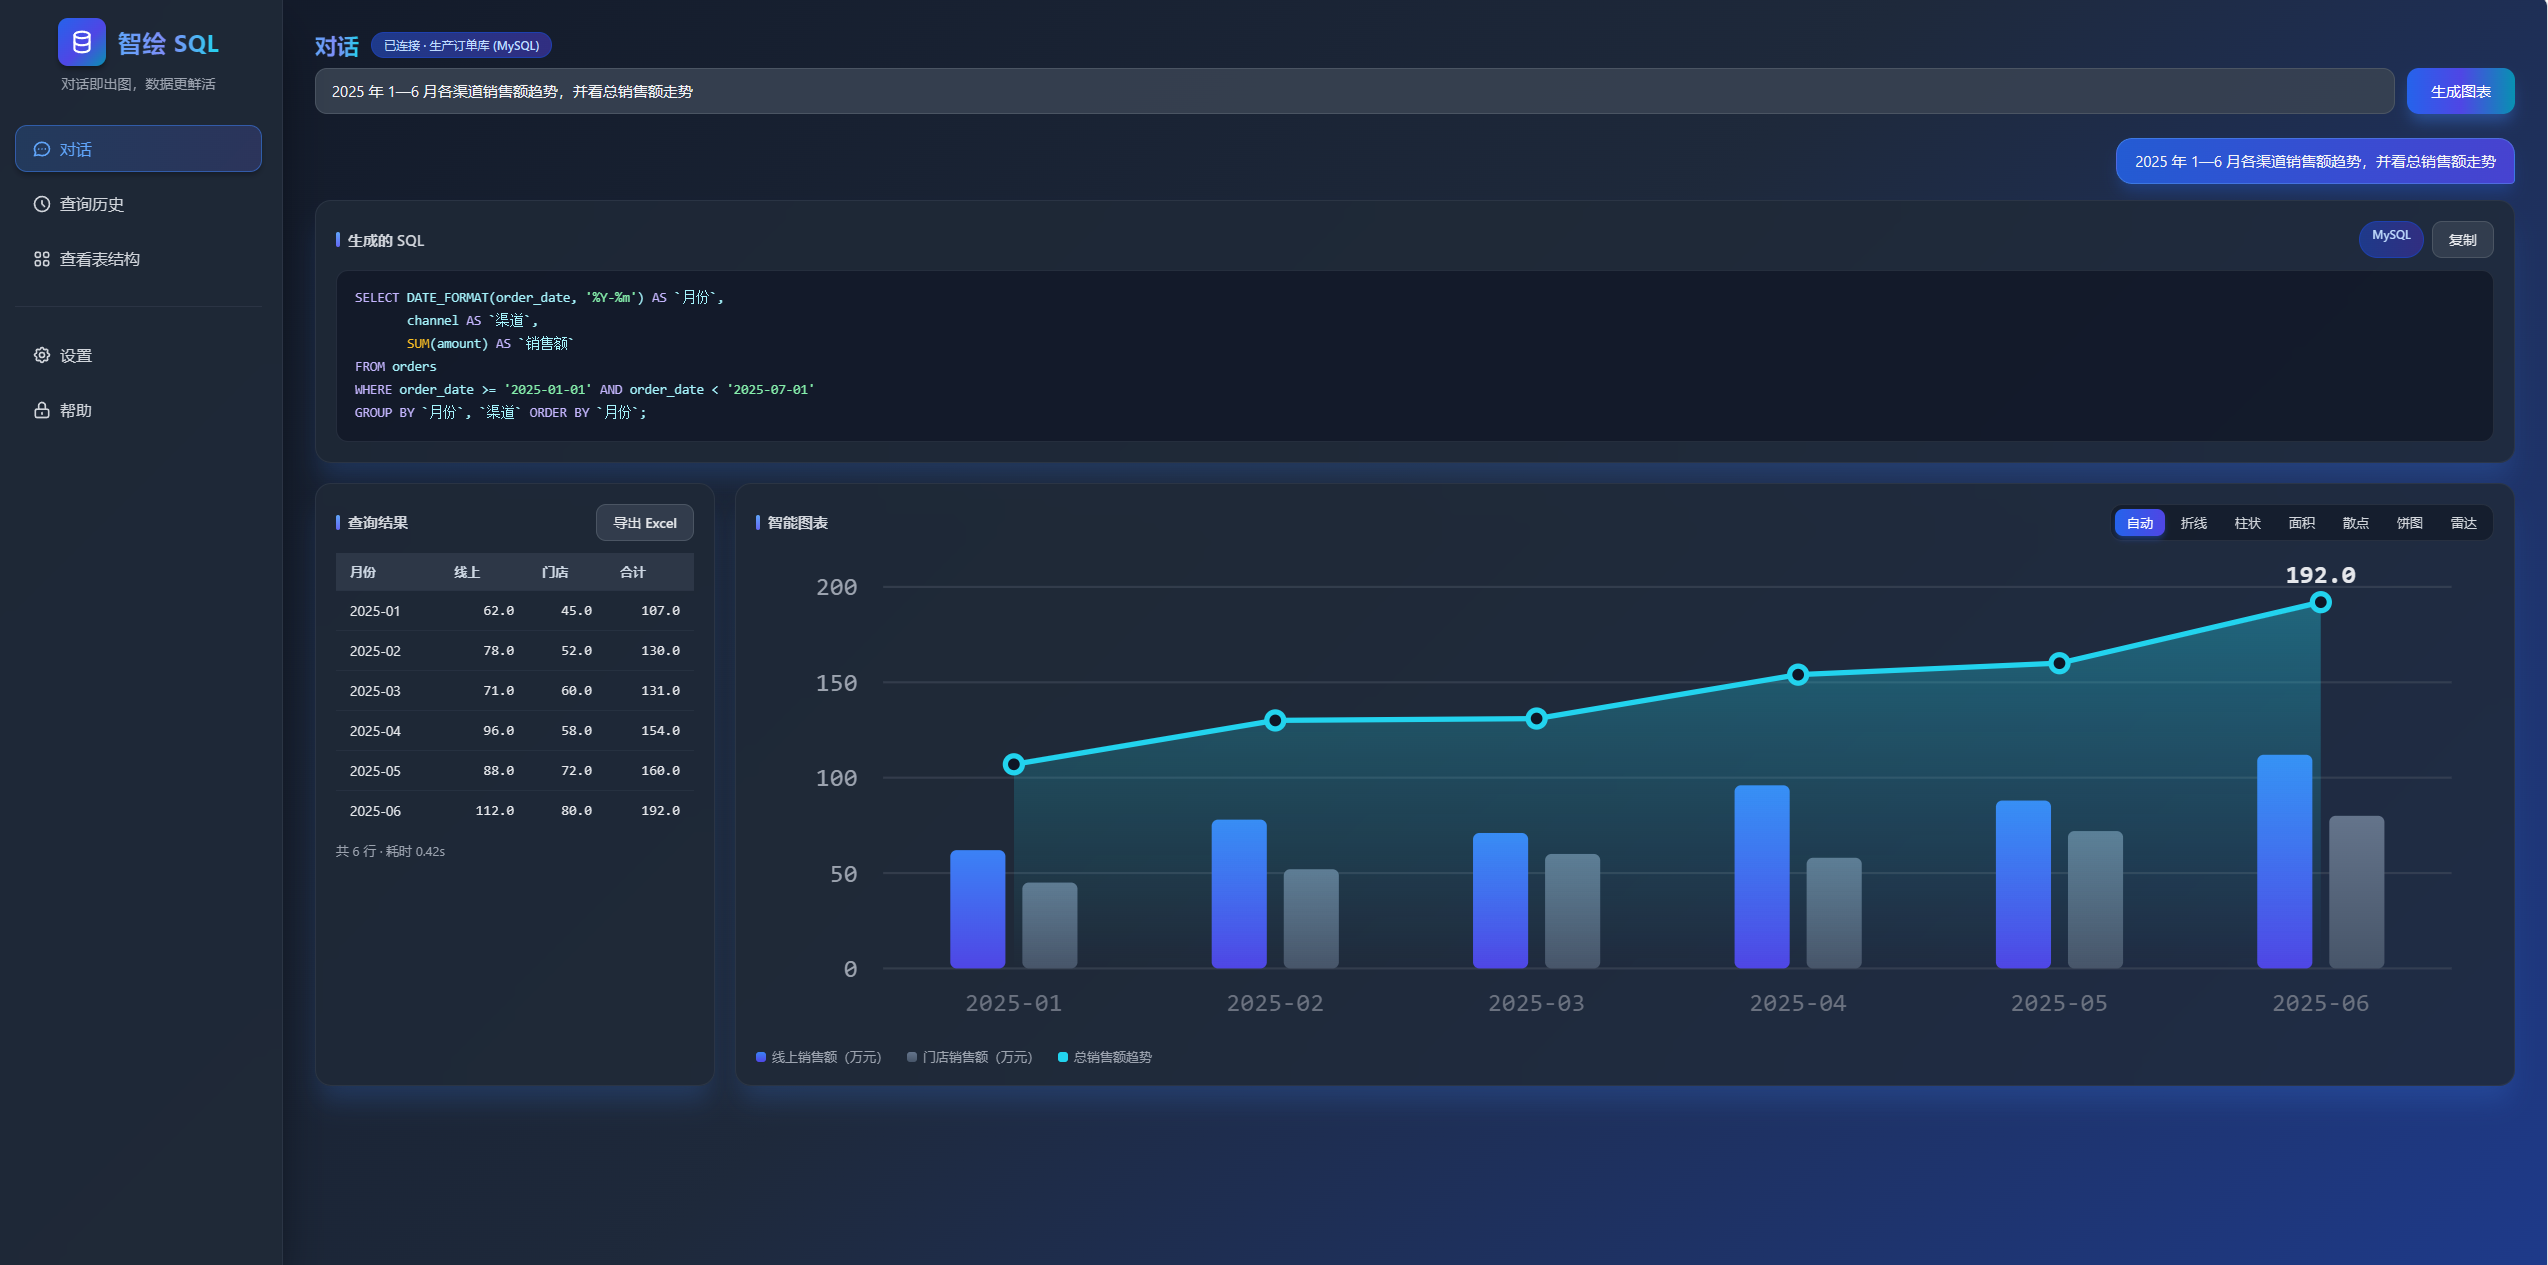Click the SQL code block
This screenshot has height=1265, width=2548.
tap(1414, 356)
